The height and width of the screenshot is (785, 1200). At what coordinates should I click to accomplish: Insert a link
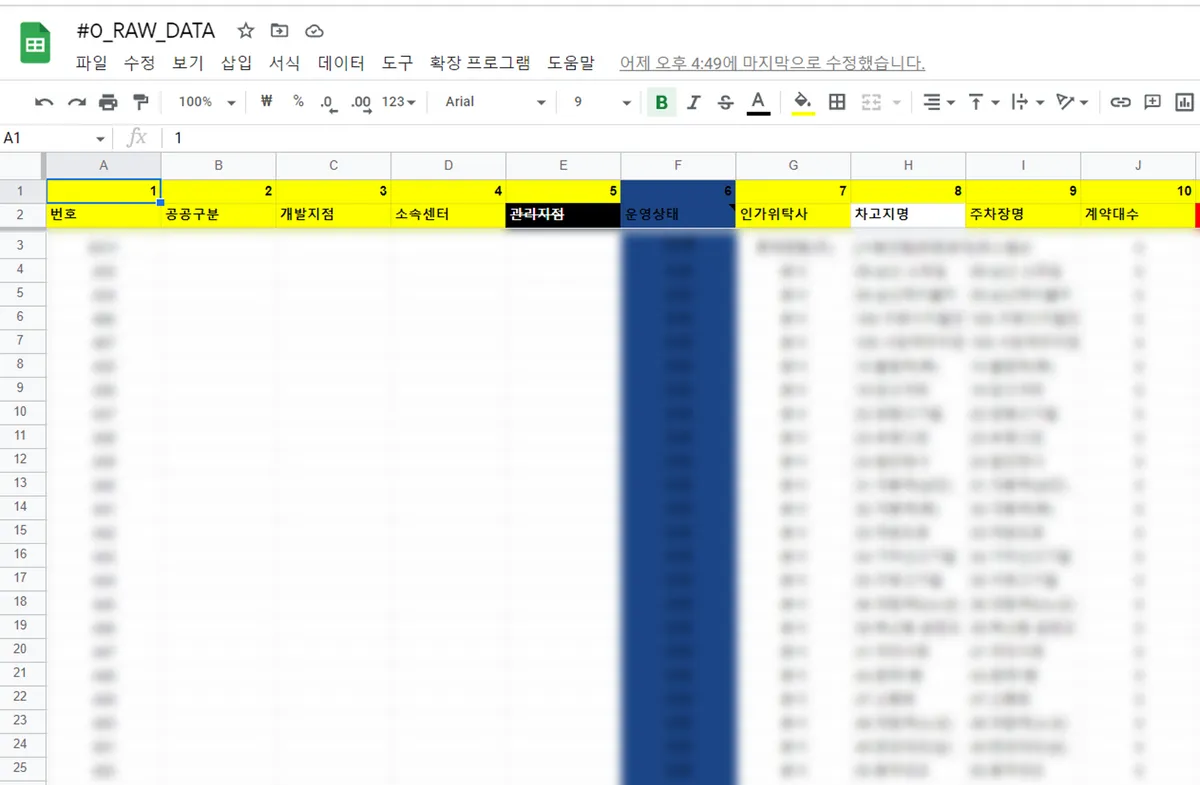1121,102
